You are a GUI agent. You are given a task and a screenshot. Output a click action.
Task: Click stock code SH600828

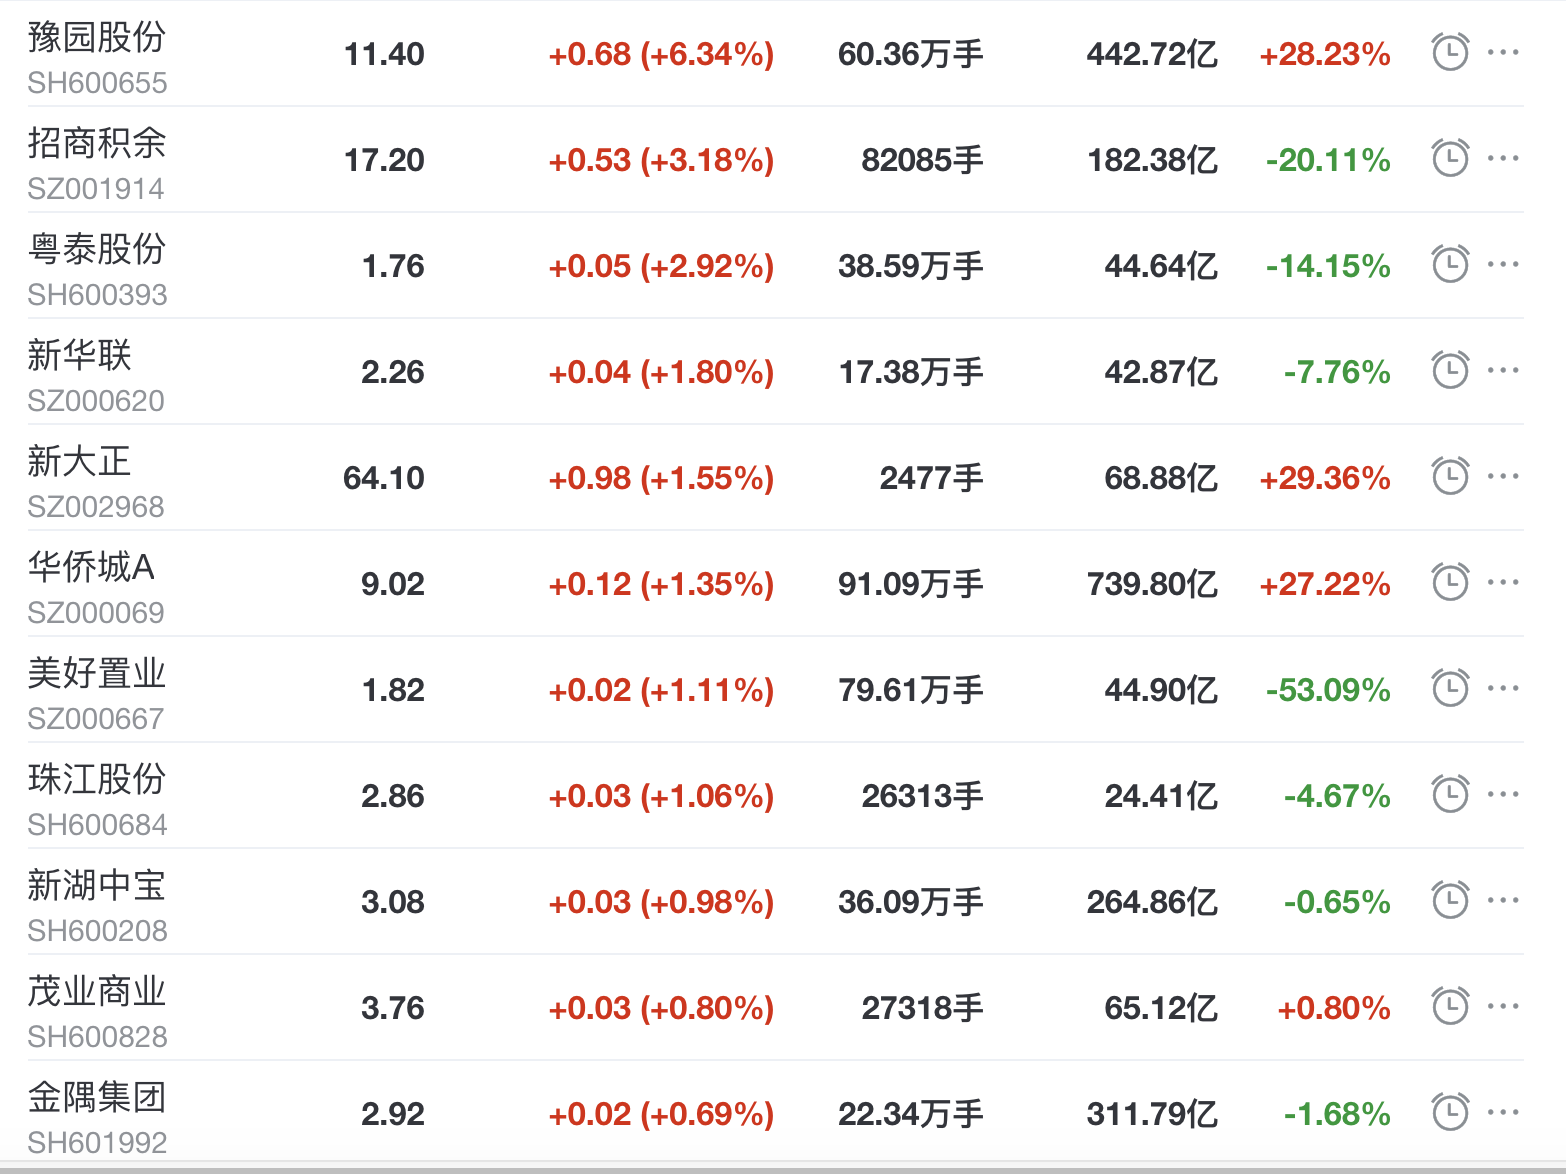(97, 1037)
